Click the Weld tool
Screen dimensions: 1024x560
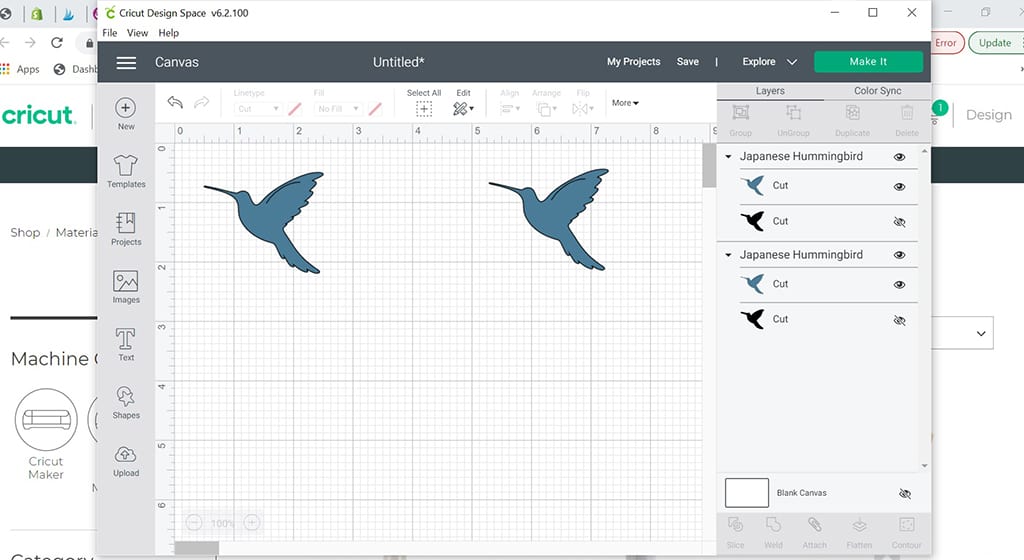tap(773, 532)
